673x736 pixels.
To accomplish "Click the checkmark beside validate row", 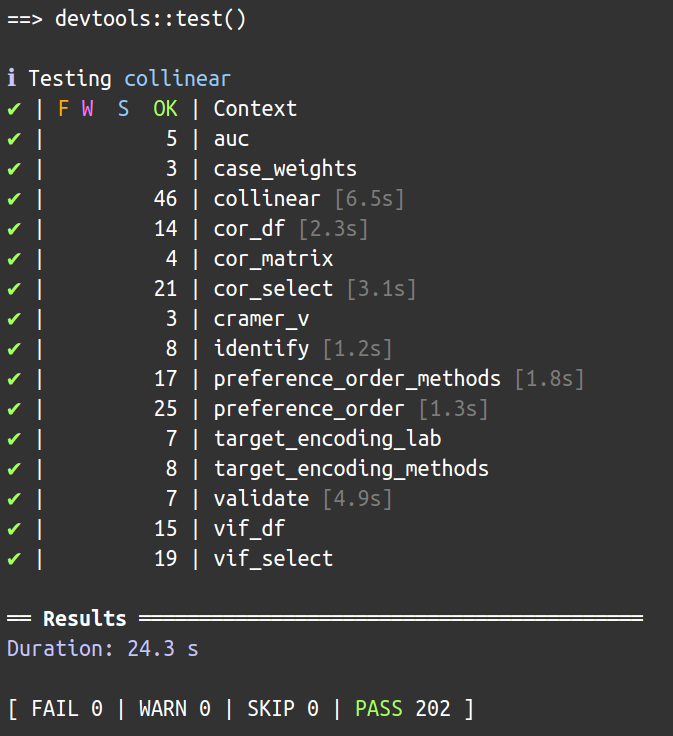I will 14,498.
